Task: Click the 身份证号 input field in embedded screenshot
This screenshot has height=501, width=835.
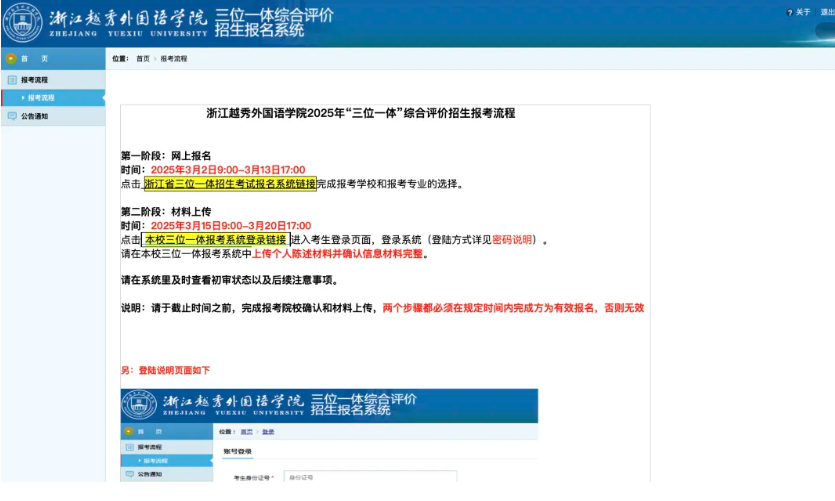Action: tap(370, 477)
